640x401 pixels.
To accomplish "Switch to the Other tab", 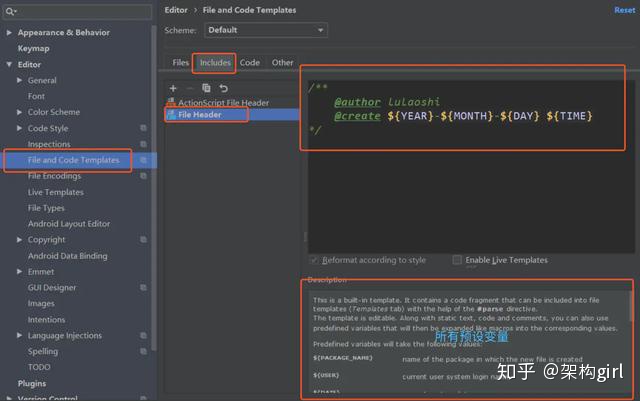I will click(x=282, y=62).
